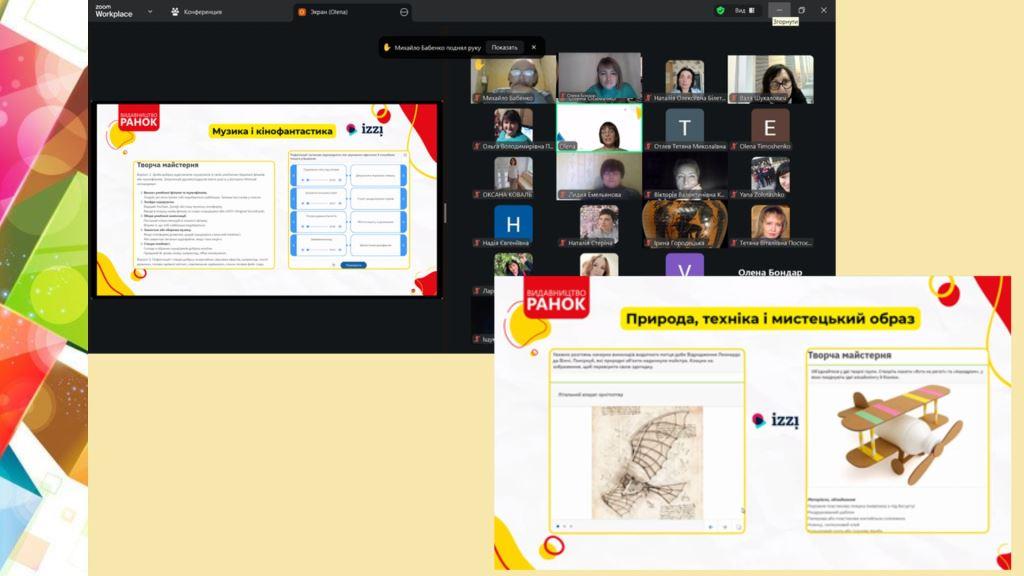
Task: Click the blue check button under the matching exercise
Action: [x=353, y=265]
